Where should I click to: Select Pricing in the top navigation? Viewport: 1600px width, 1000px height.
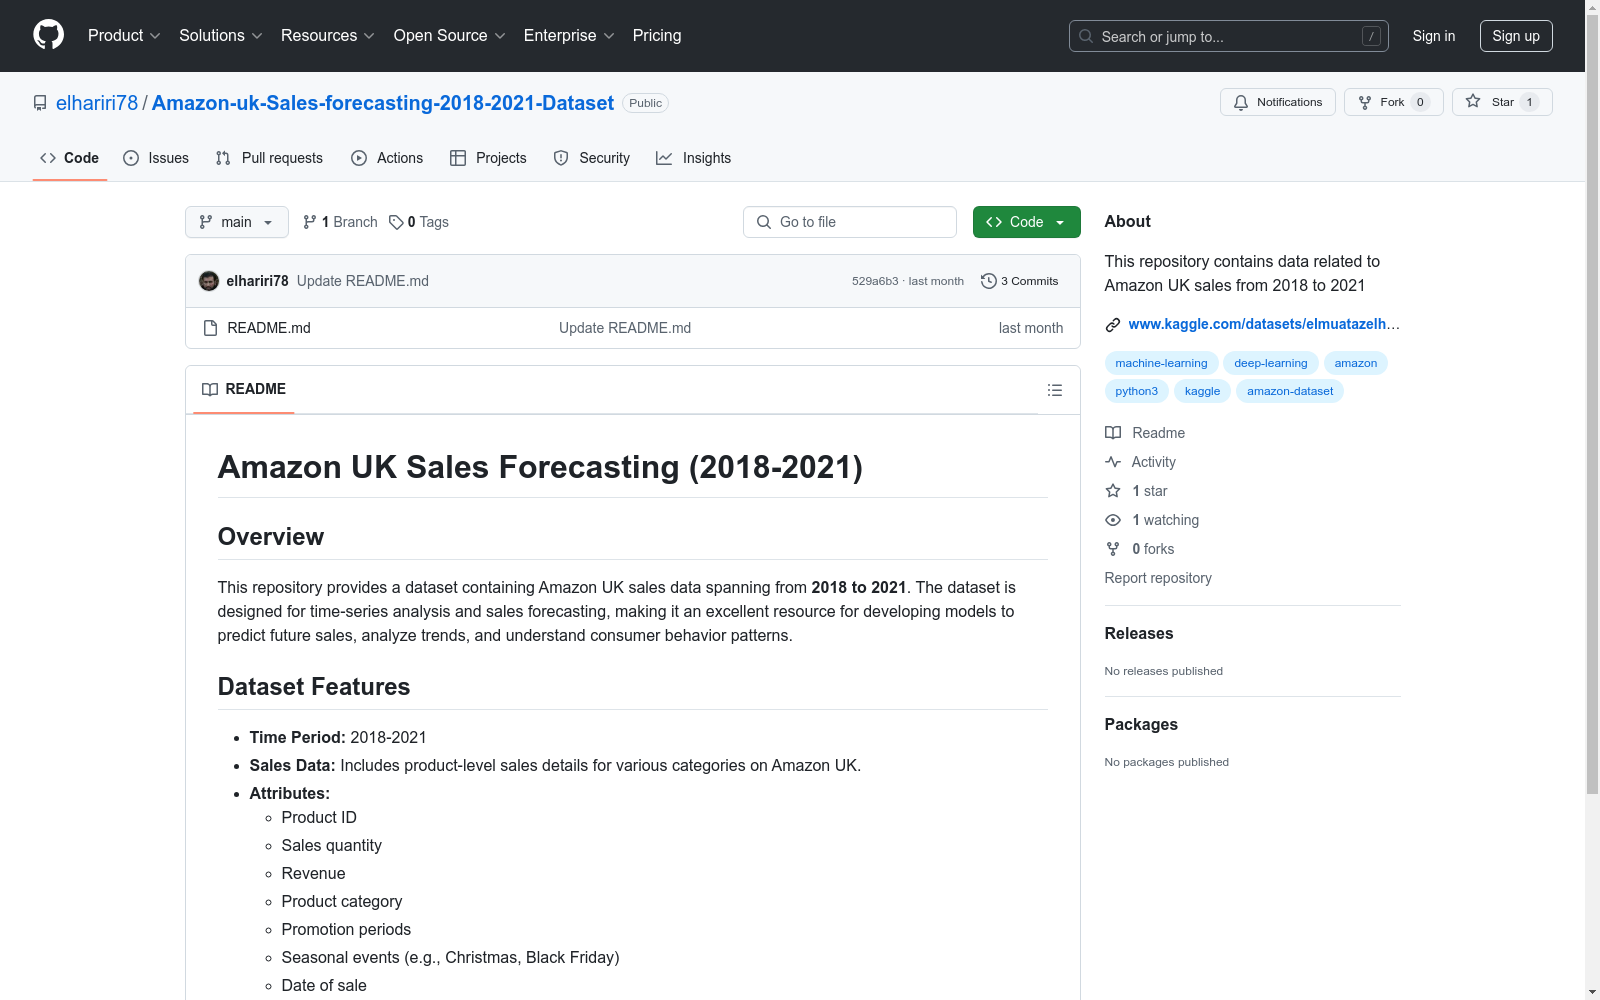(x=656, y=35)
